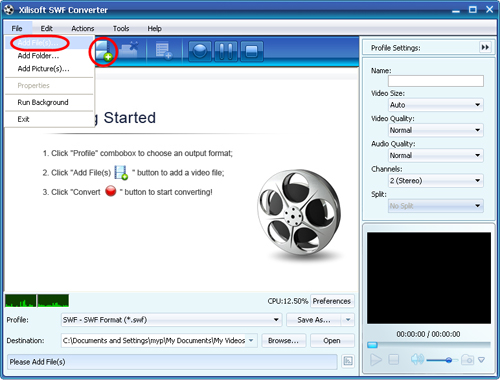The height and width of the screenshot is (380, 500).
Task: Click the film reel graphic
Action: (299, 214)
